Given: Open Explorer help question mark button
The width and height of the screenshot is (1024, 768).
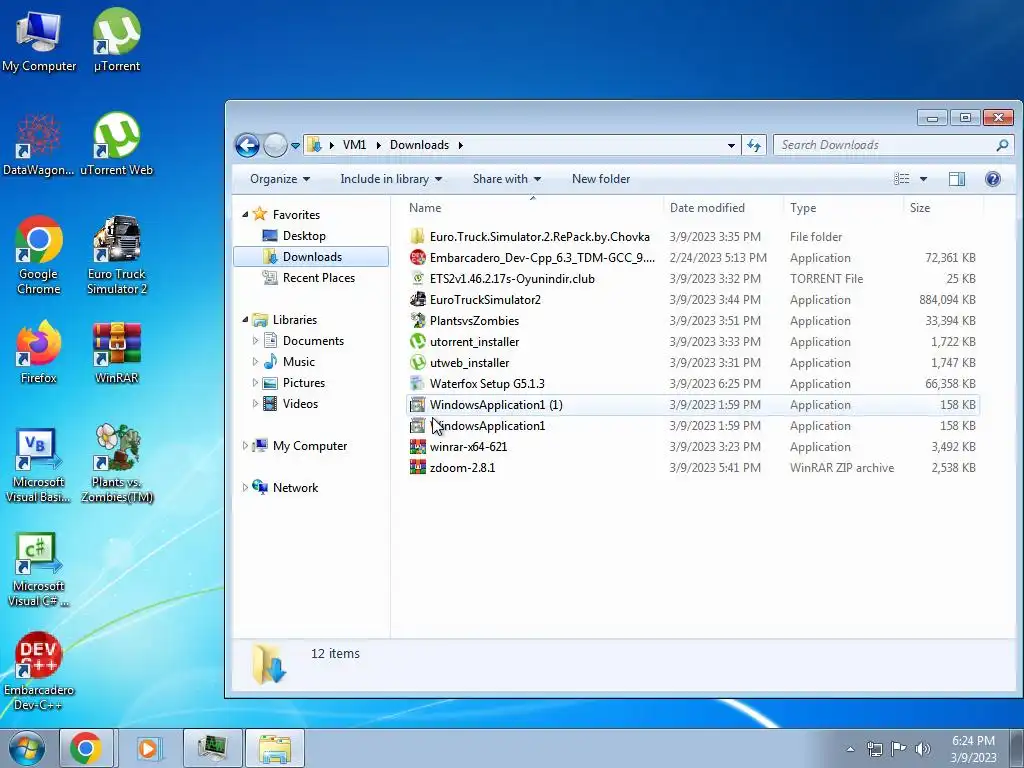Looking at the screenshot, I should [993, 179].
